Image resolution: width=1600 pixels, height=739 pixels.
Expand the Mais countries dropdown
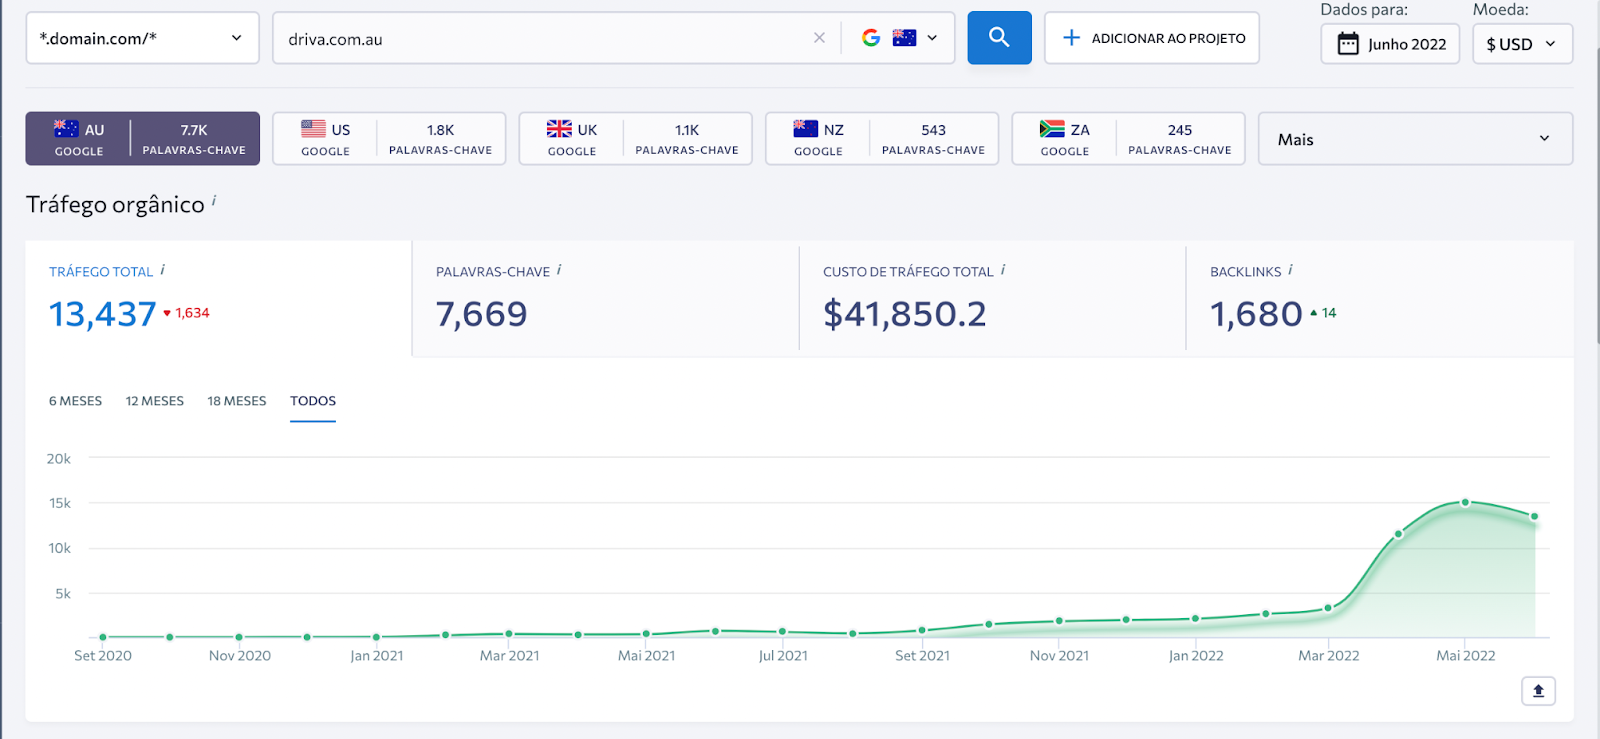(1415, 138)
